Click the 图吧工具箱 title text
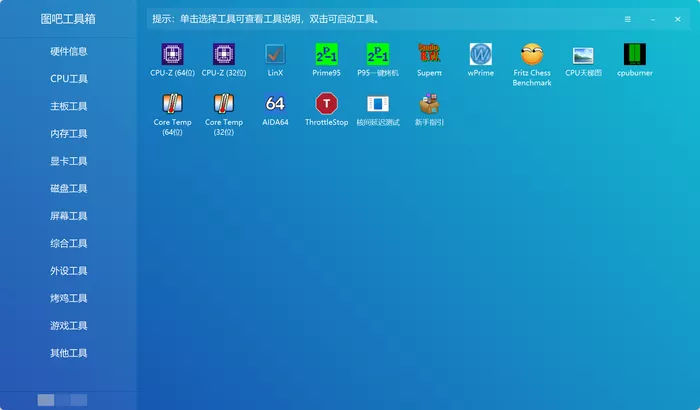 point(68,19)
